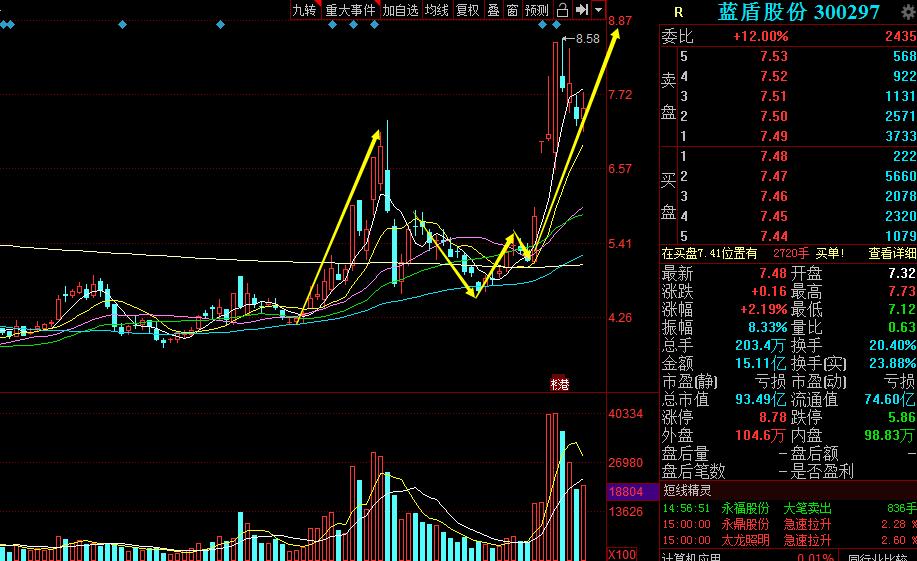This screenshot has width=917, height=561.
Task: Click the 外盘 104.6万 value
Action: (759, 435)
